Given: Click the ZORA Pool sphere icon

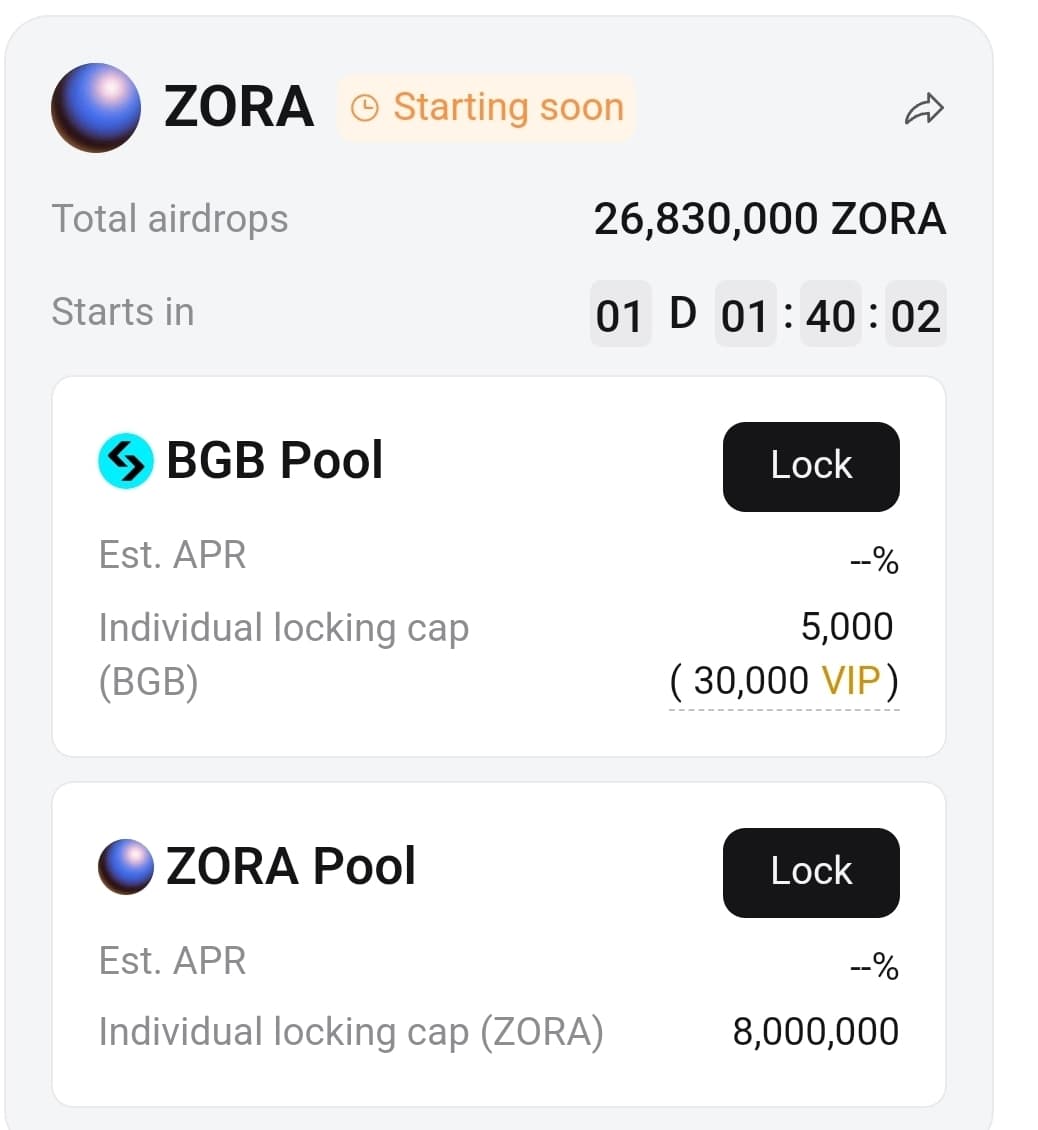Looking at the screenshot, I should (126, 867).
